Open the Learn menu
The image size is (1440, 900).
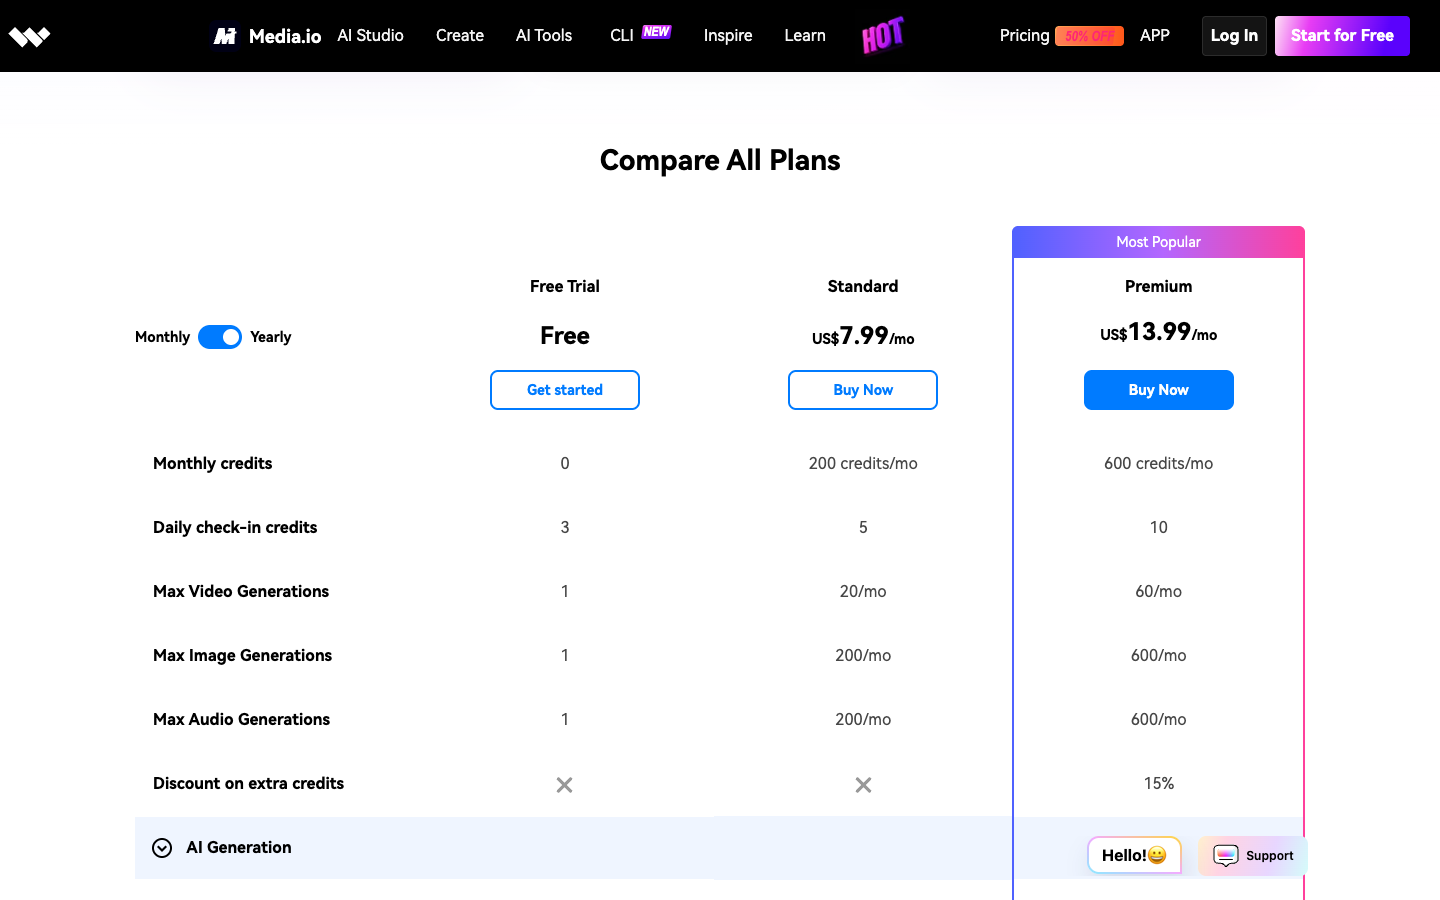point(805,35)
